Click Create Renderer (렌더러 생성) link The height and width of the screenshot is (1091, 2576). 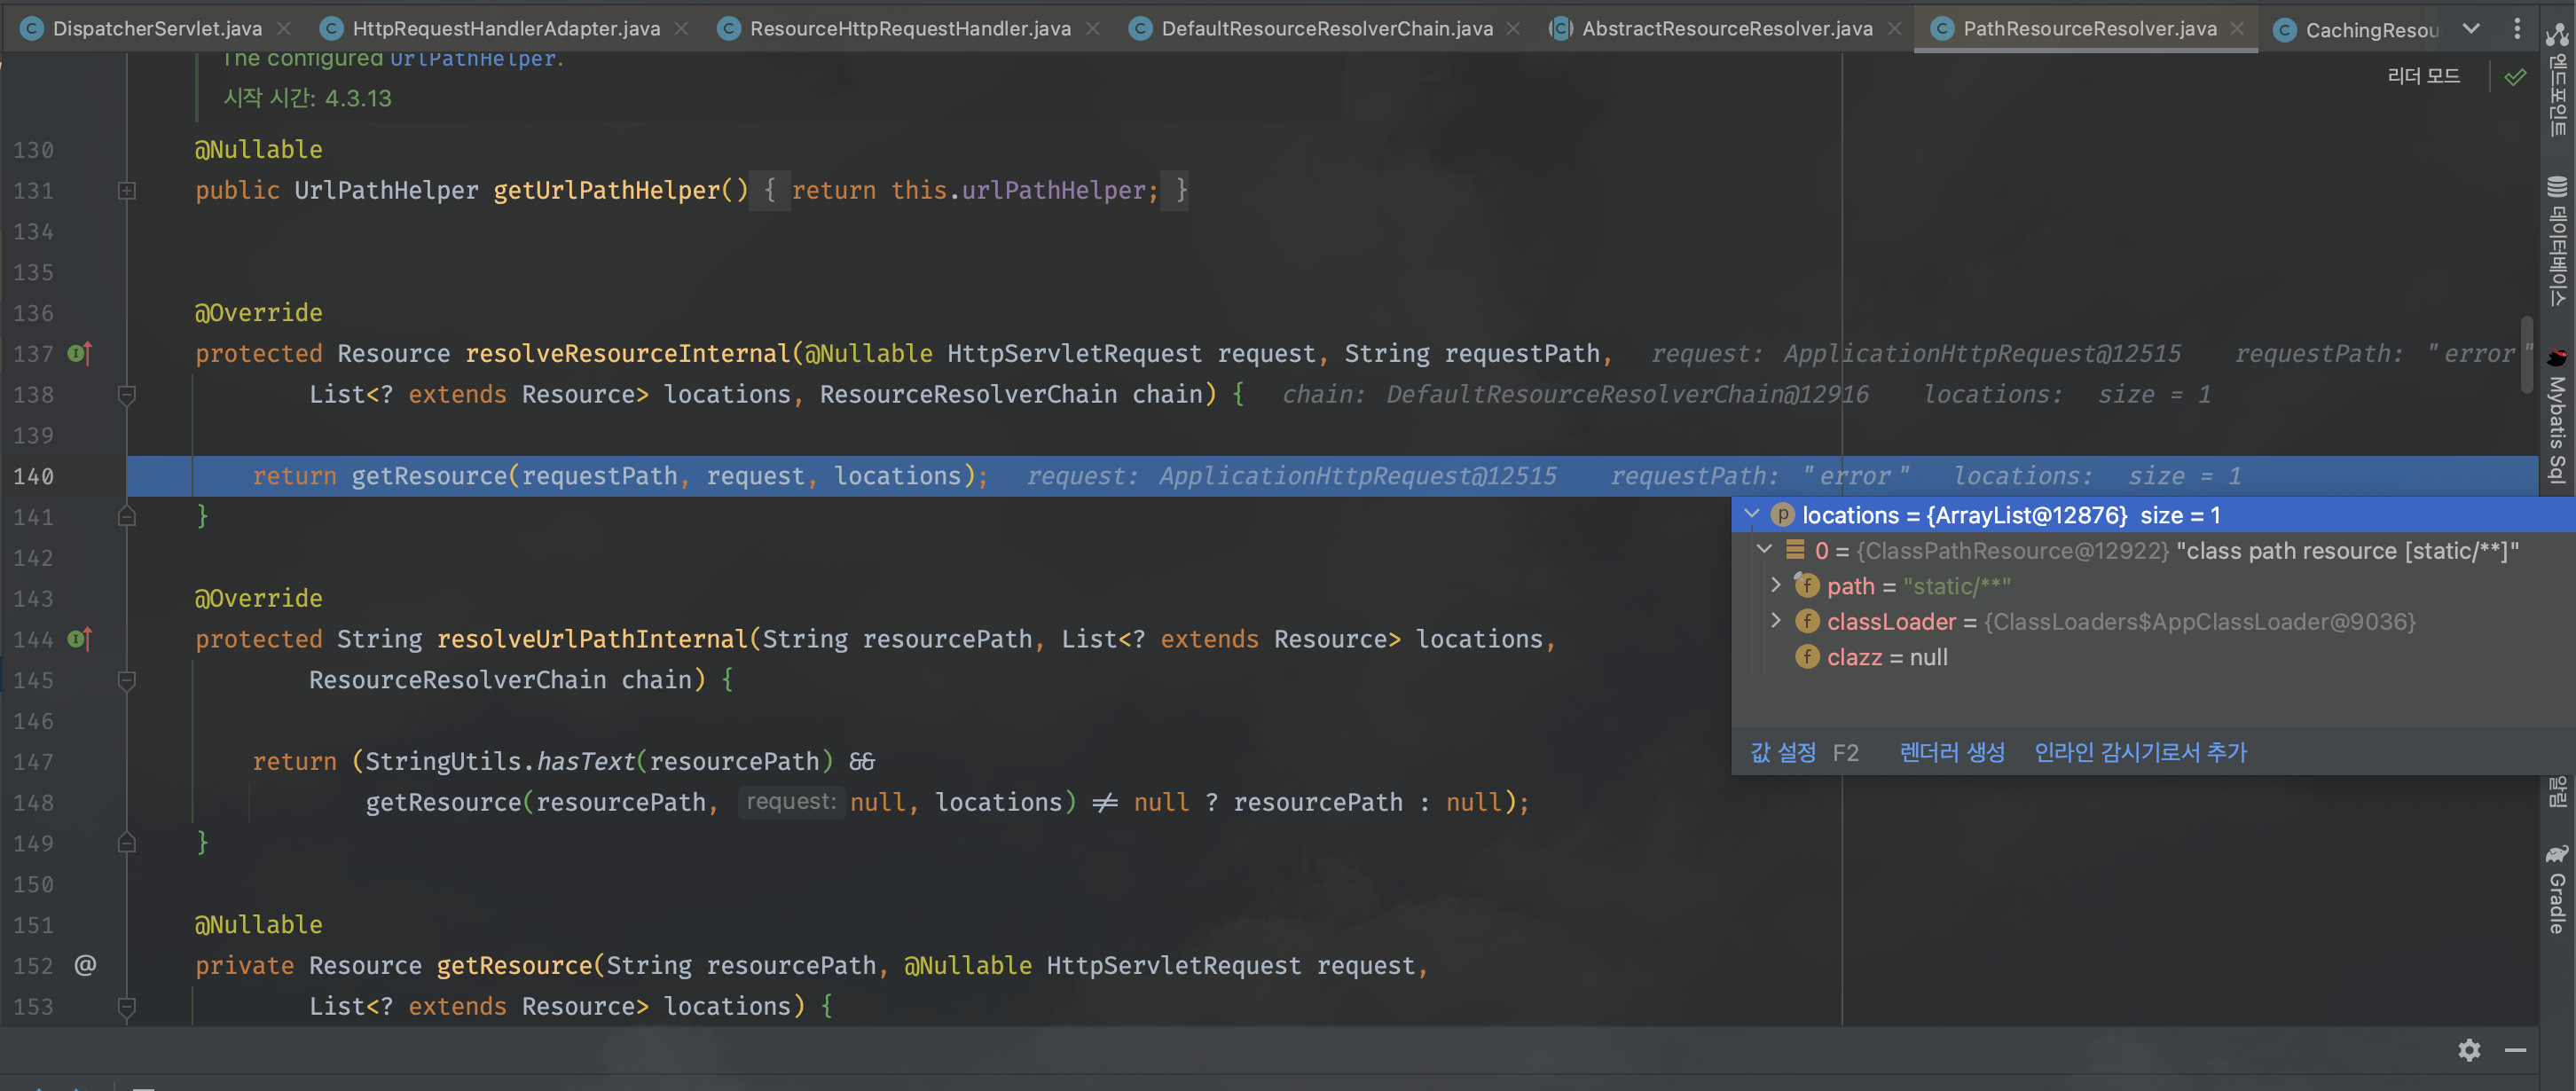[x=1952, y=752]
